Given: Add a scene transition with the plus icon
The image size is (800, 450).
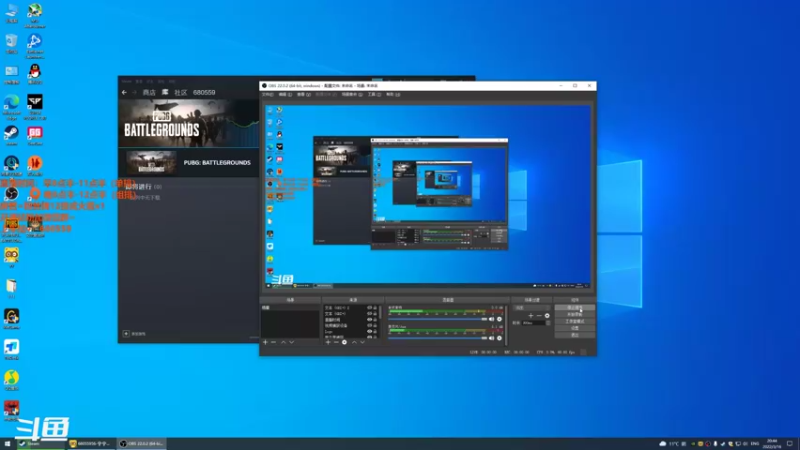Looking at the screenshot, I should tap(531, 316).
